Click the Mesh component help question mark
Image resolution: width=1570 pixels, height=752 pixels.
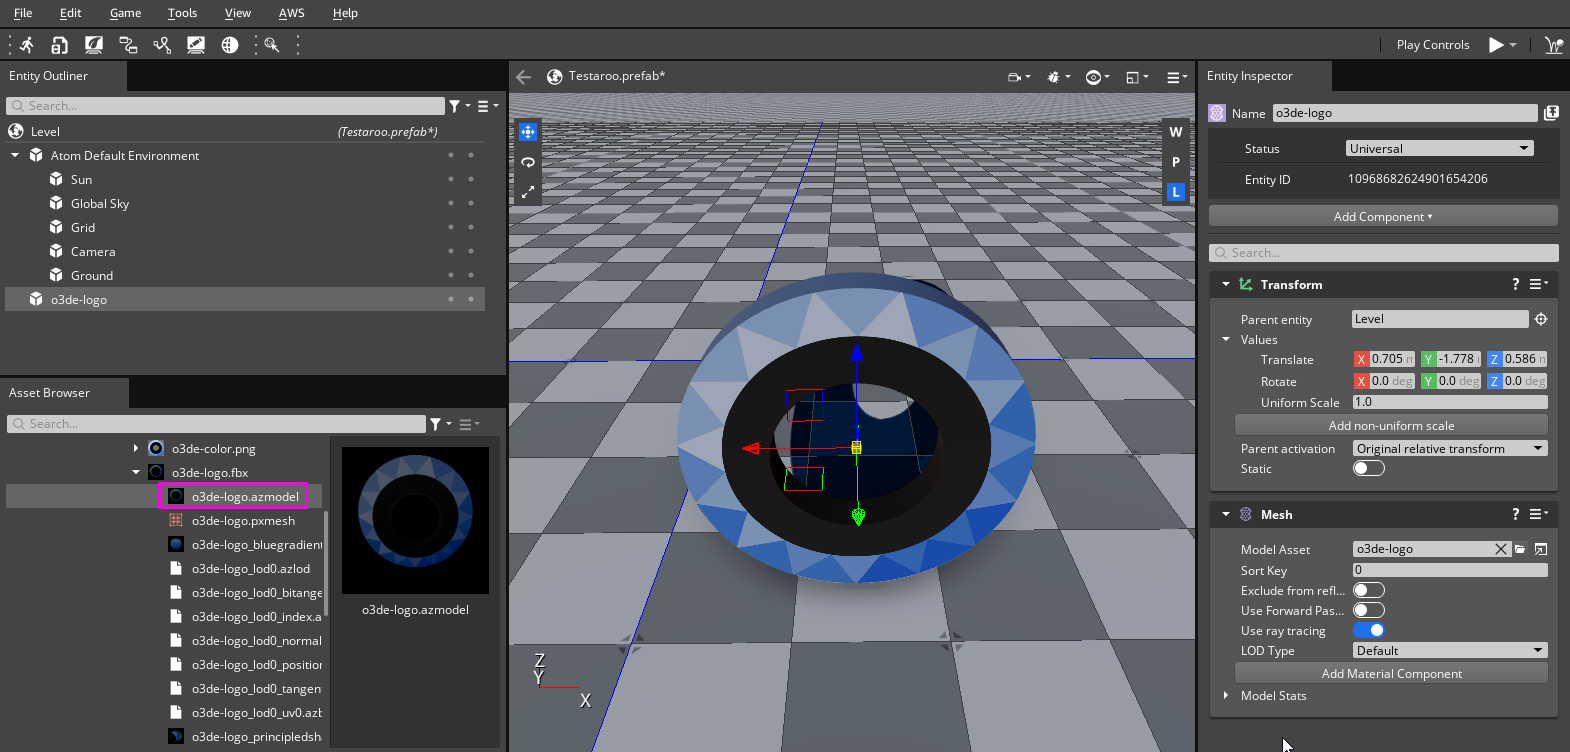coord(1516,514)
